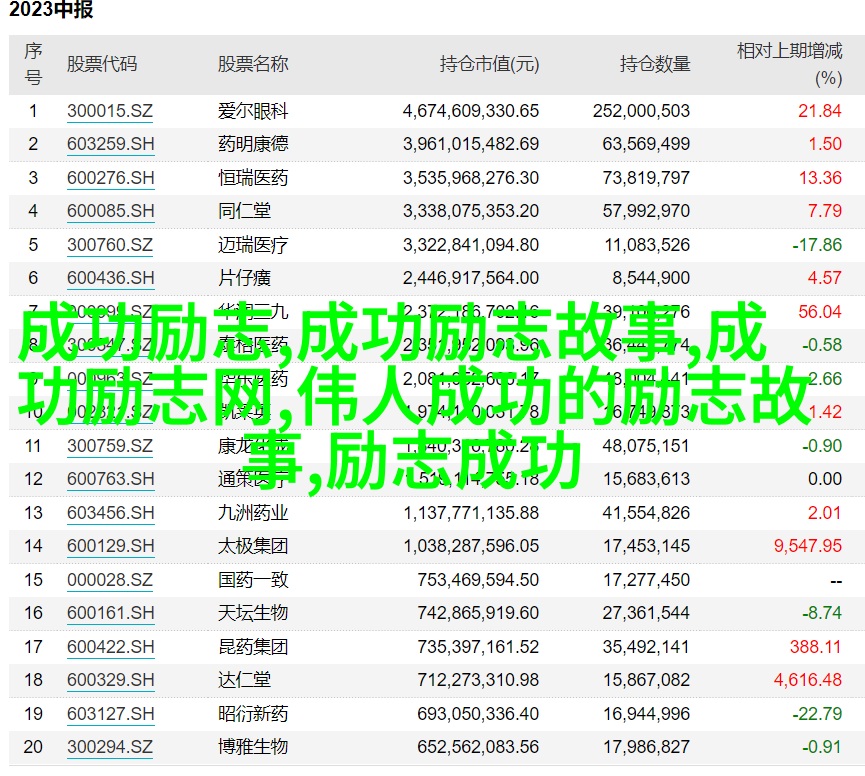Click market value 1,038,287,596.05
This screenshot has width=865, height=776.
point(471,546)
